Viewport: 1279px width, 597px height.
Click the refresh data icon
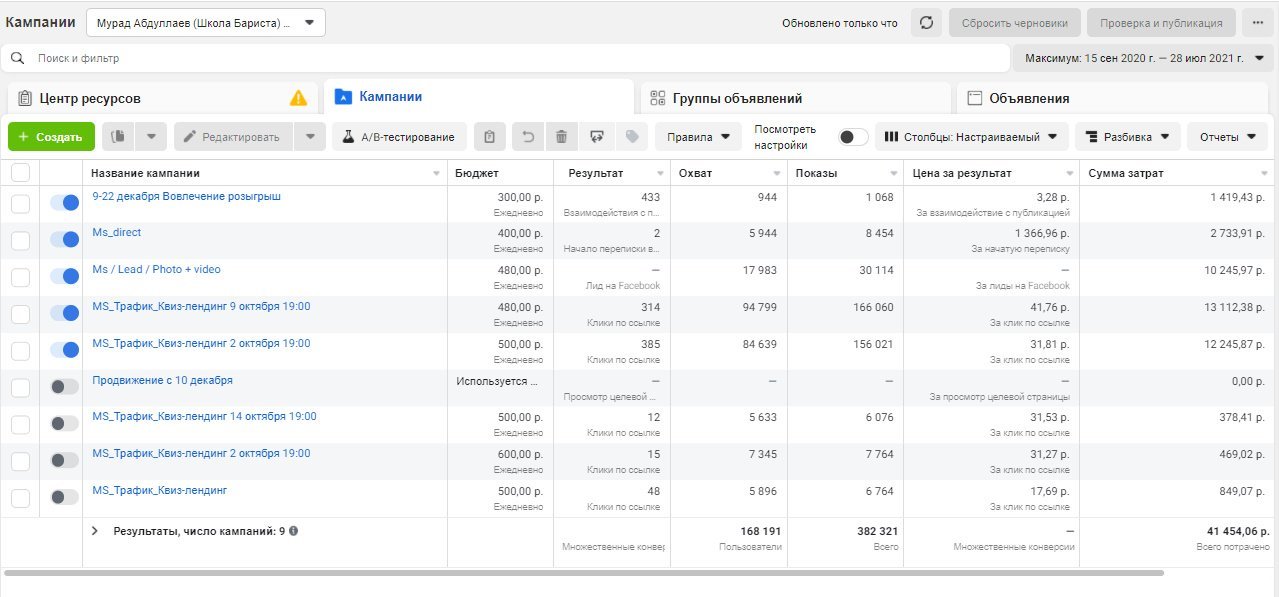pos(926,23)
